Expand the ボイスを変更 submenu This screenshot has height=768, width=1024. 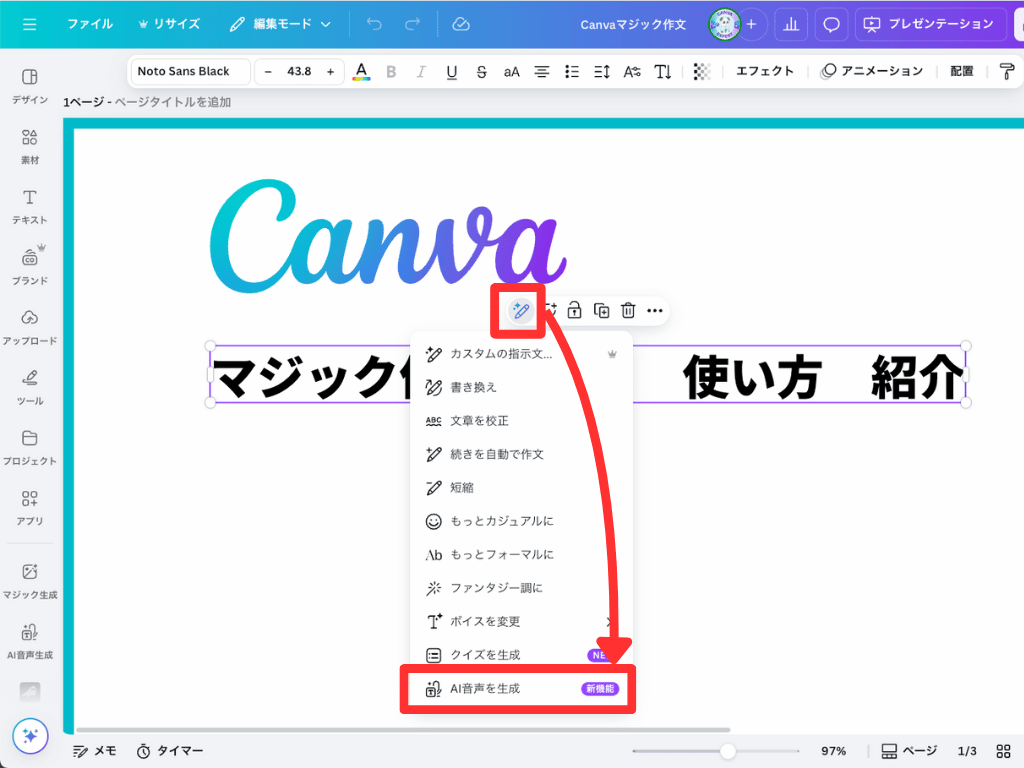(x=521, y=621)
